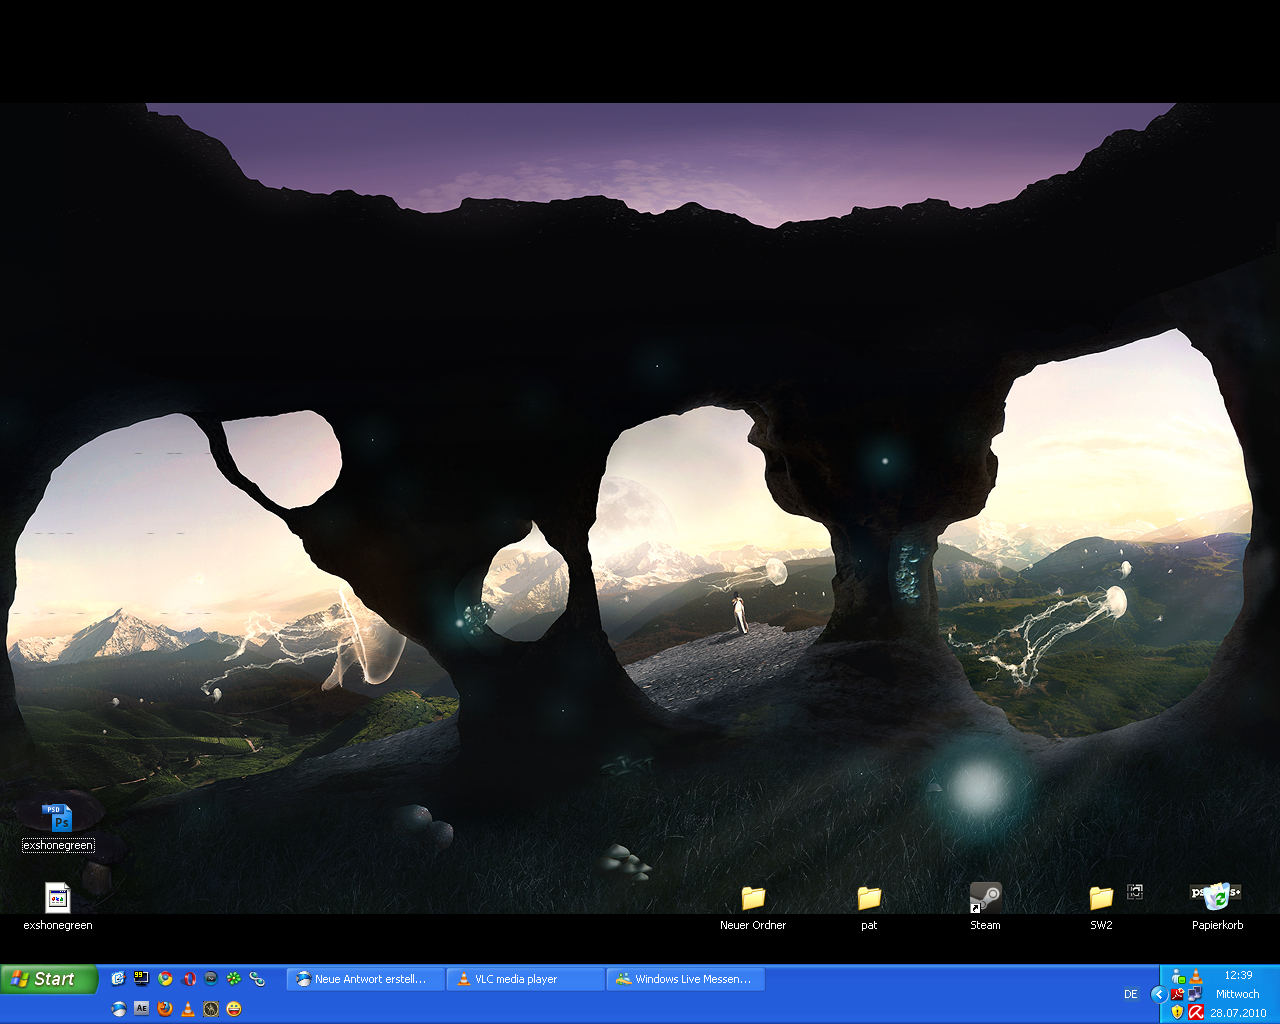The width and height of the screenshot is (1280, 1024).
Task: Click the taskbar clock showing 12:39
Action: [x=1238, y=975]
